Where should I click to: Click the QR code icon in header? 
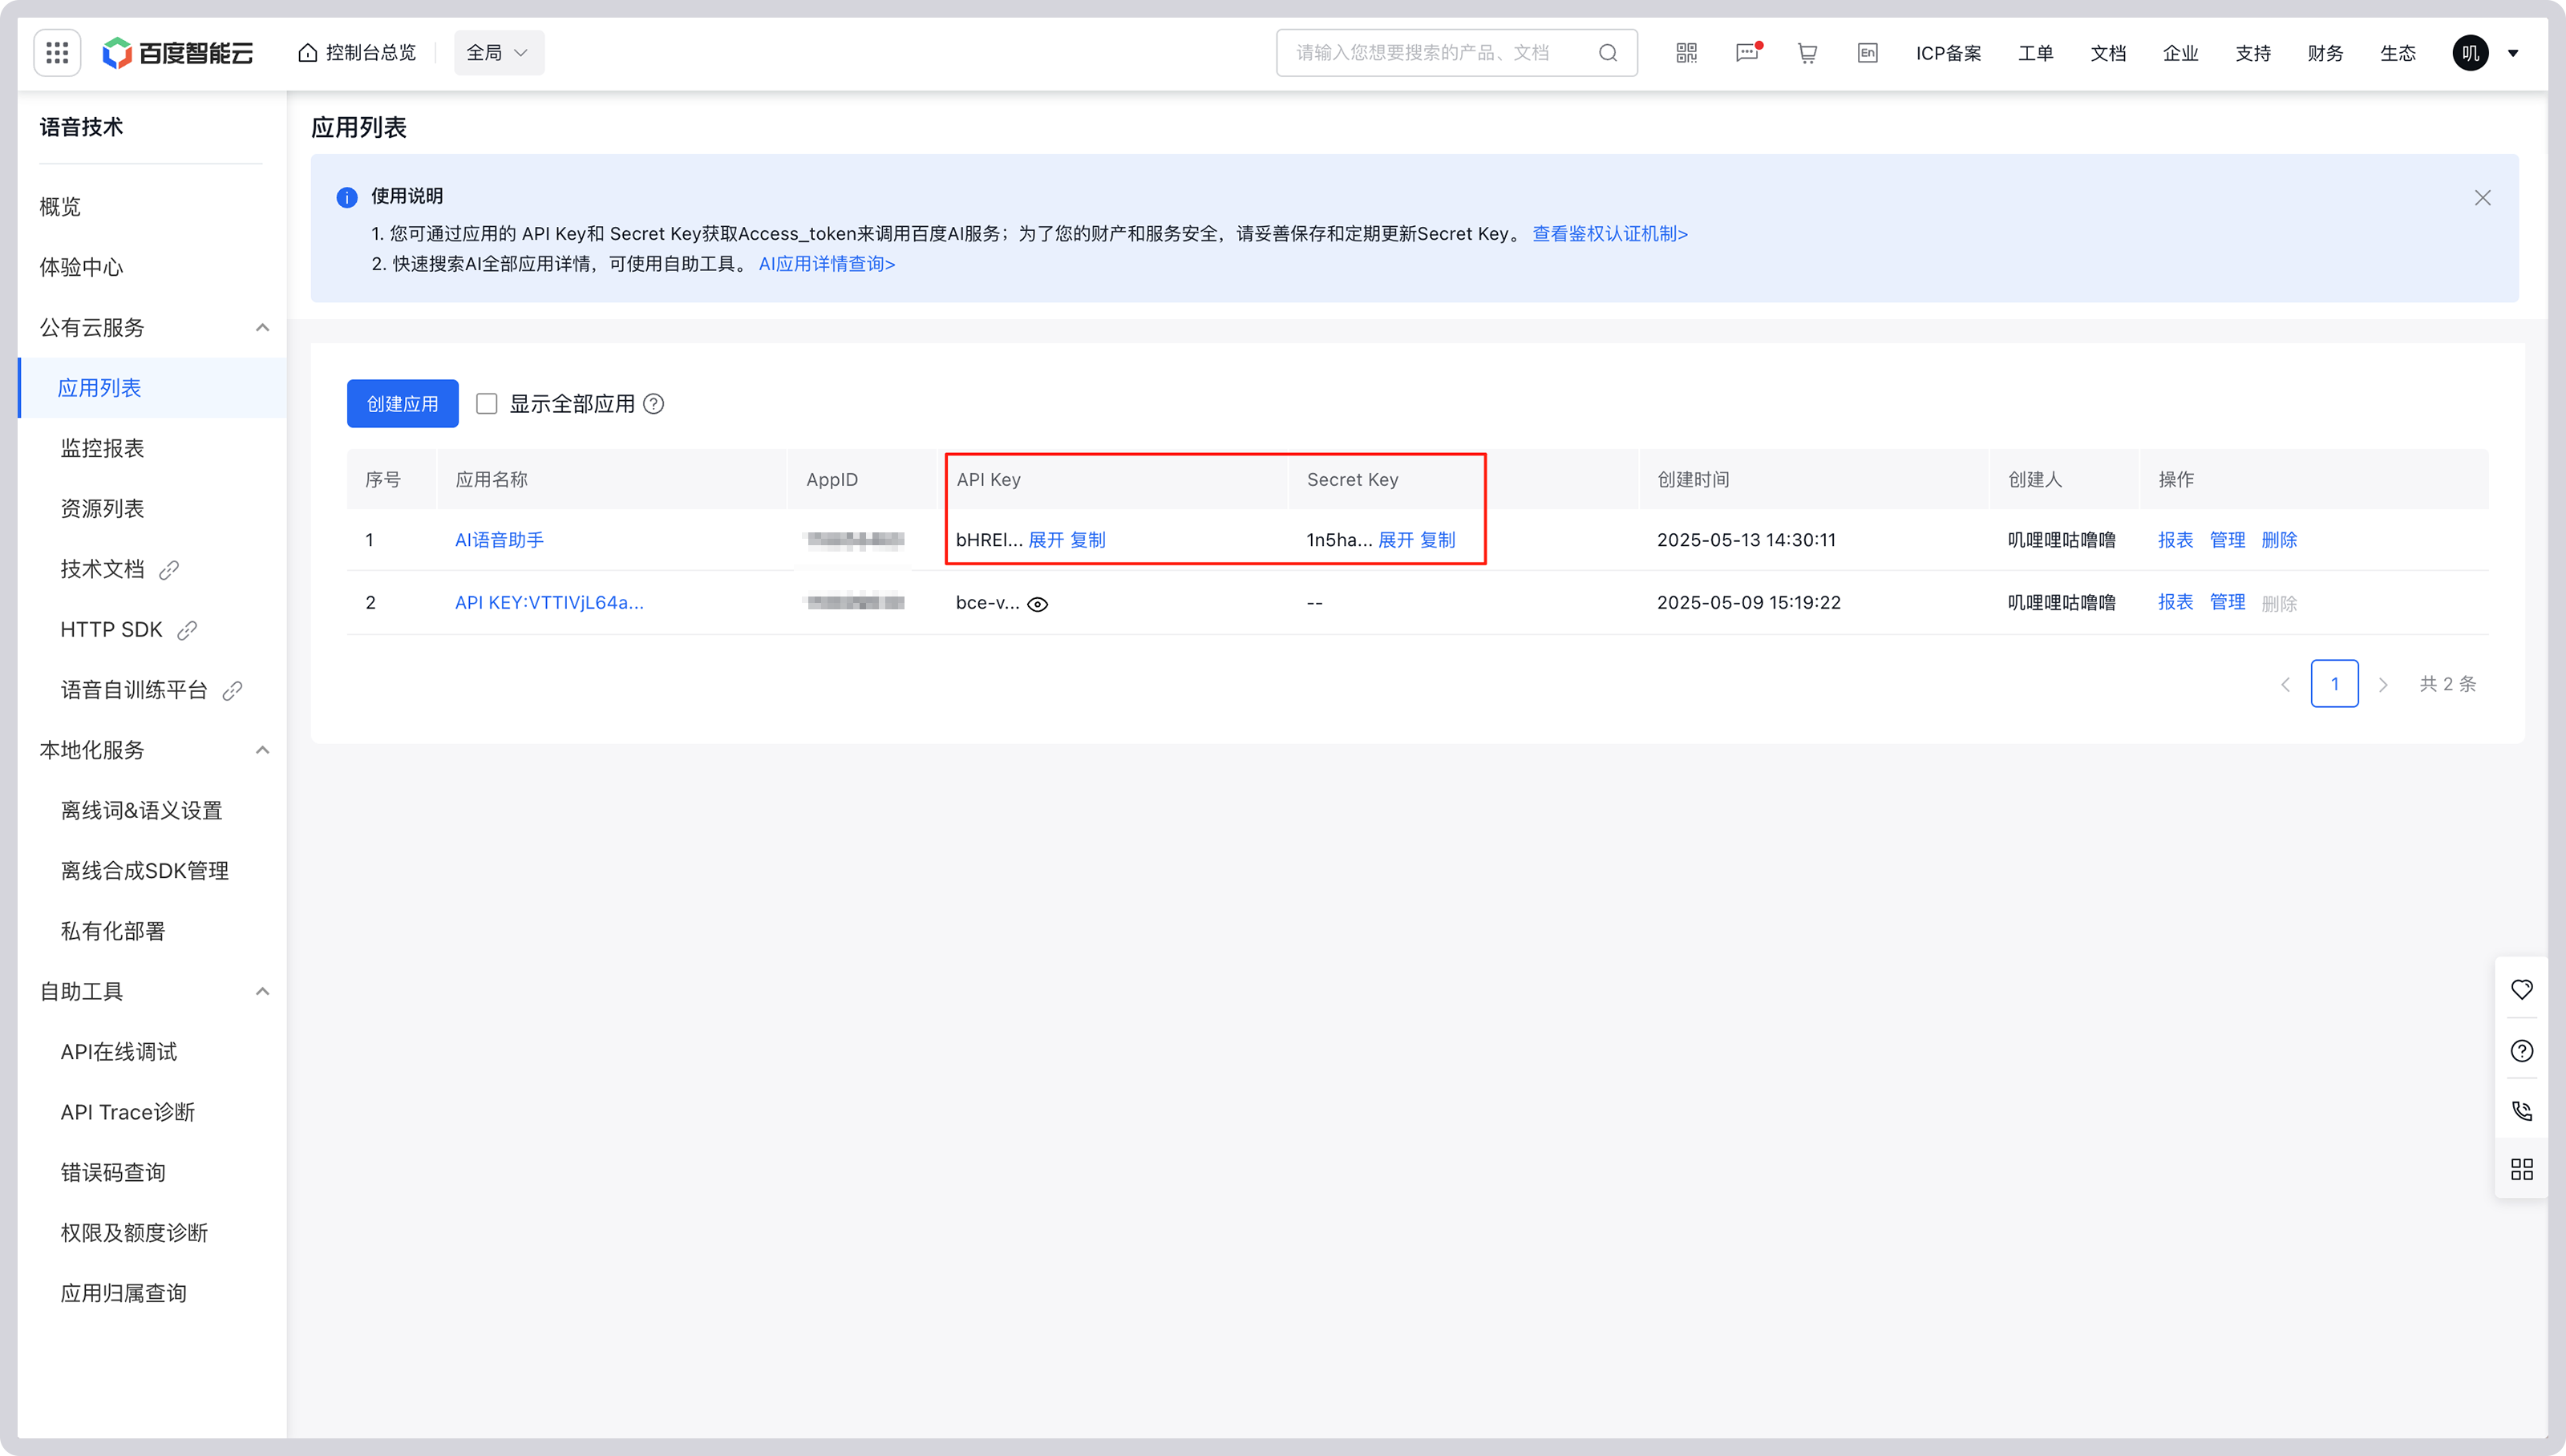tap(1686, 53)
